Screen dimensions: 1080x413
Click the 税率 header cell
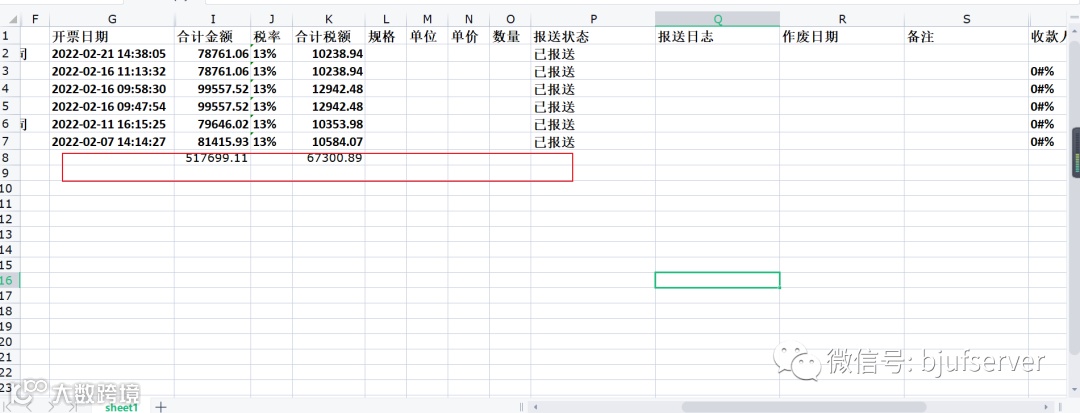click(x=271, y=36)
